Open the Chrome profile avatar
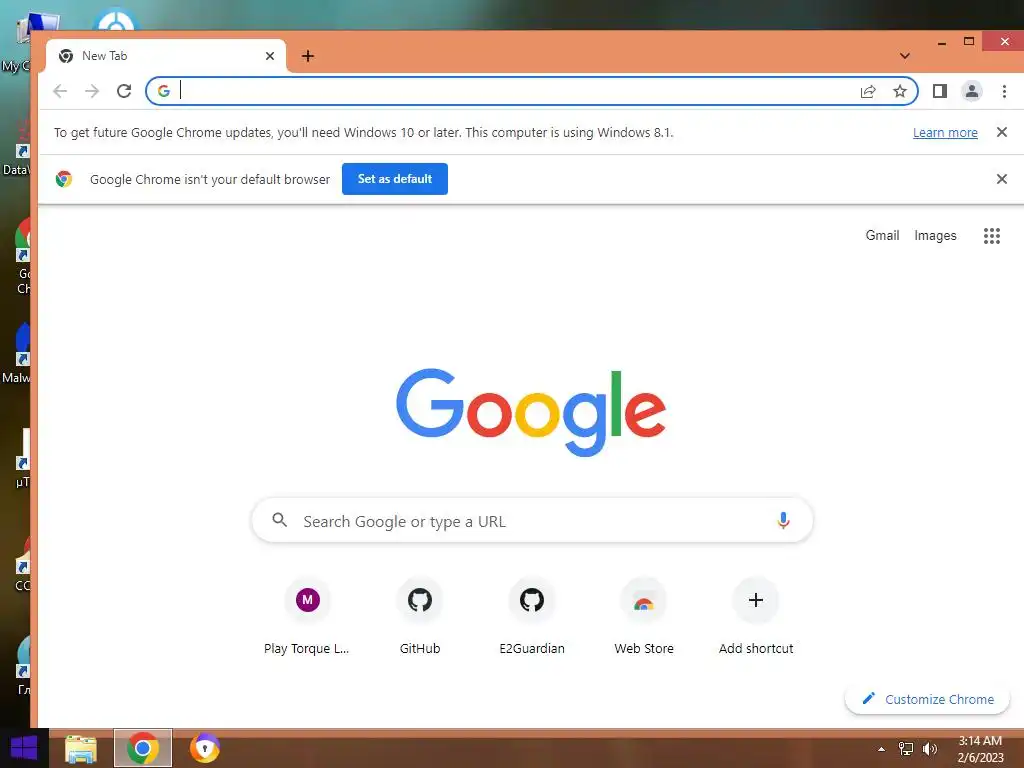 tap(972, 91)
